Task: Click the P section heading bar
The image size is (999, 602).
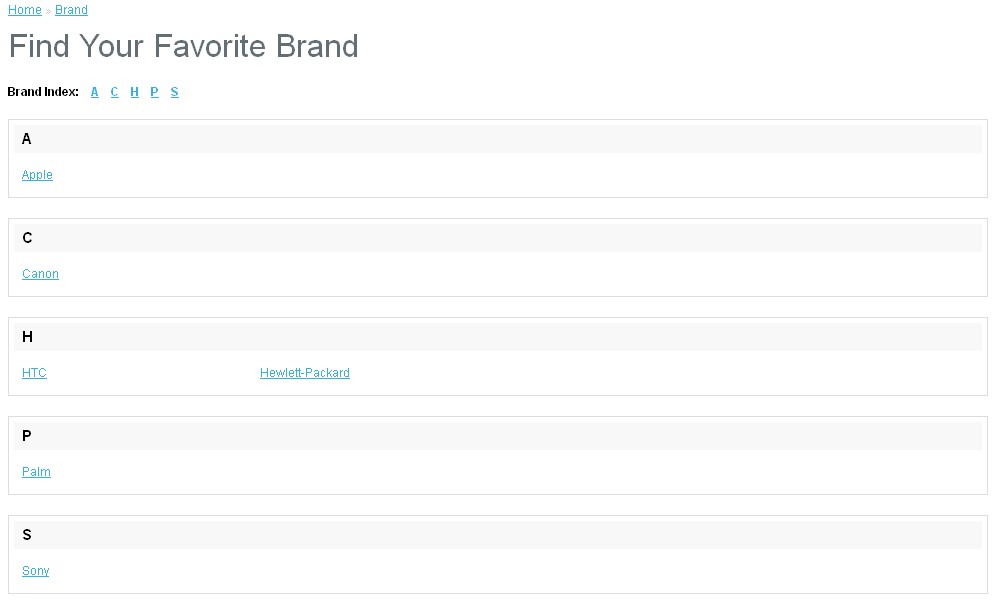Action: [x=497, y=436]
